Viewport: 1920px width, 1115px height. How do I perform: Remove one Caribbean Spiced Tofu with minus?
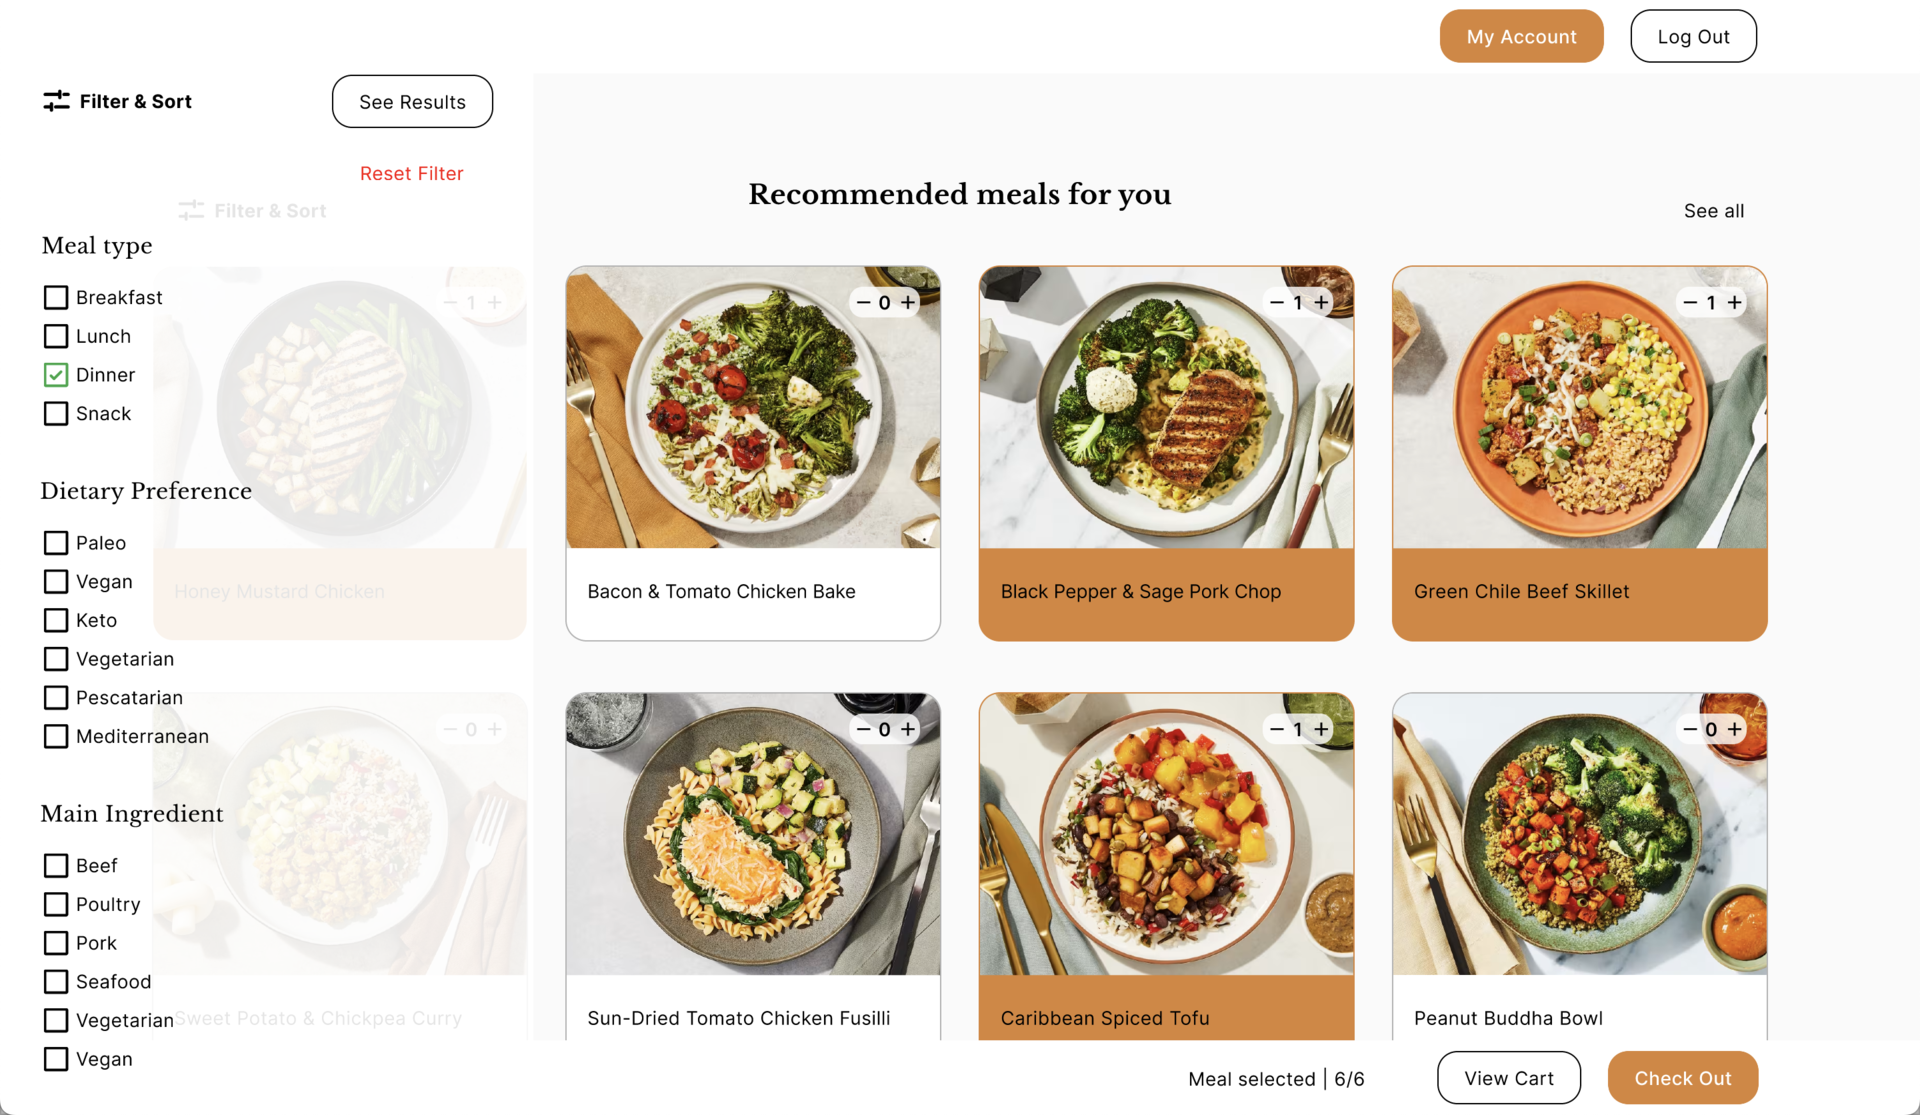click(x=1276, y=729)
